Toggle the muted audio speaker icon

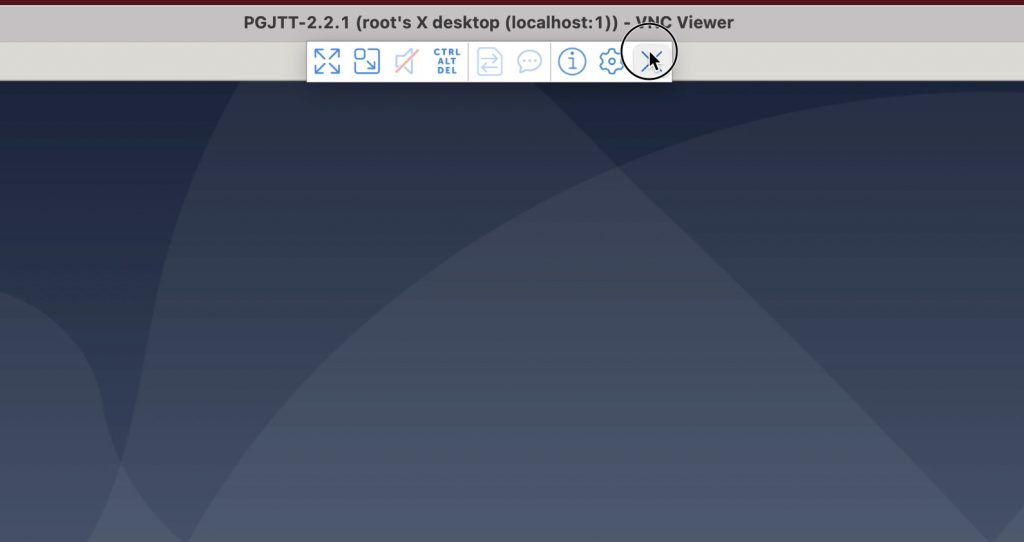click(406, 61)
